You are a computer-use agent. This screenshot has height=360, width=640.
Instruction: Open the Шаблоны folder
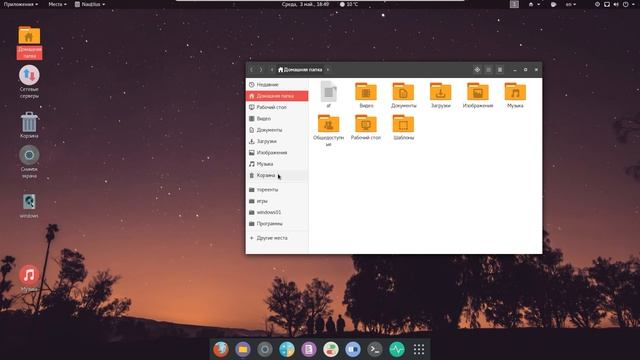pos(403,128)
